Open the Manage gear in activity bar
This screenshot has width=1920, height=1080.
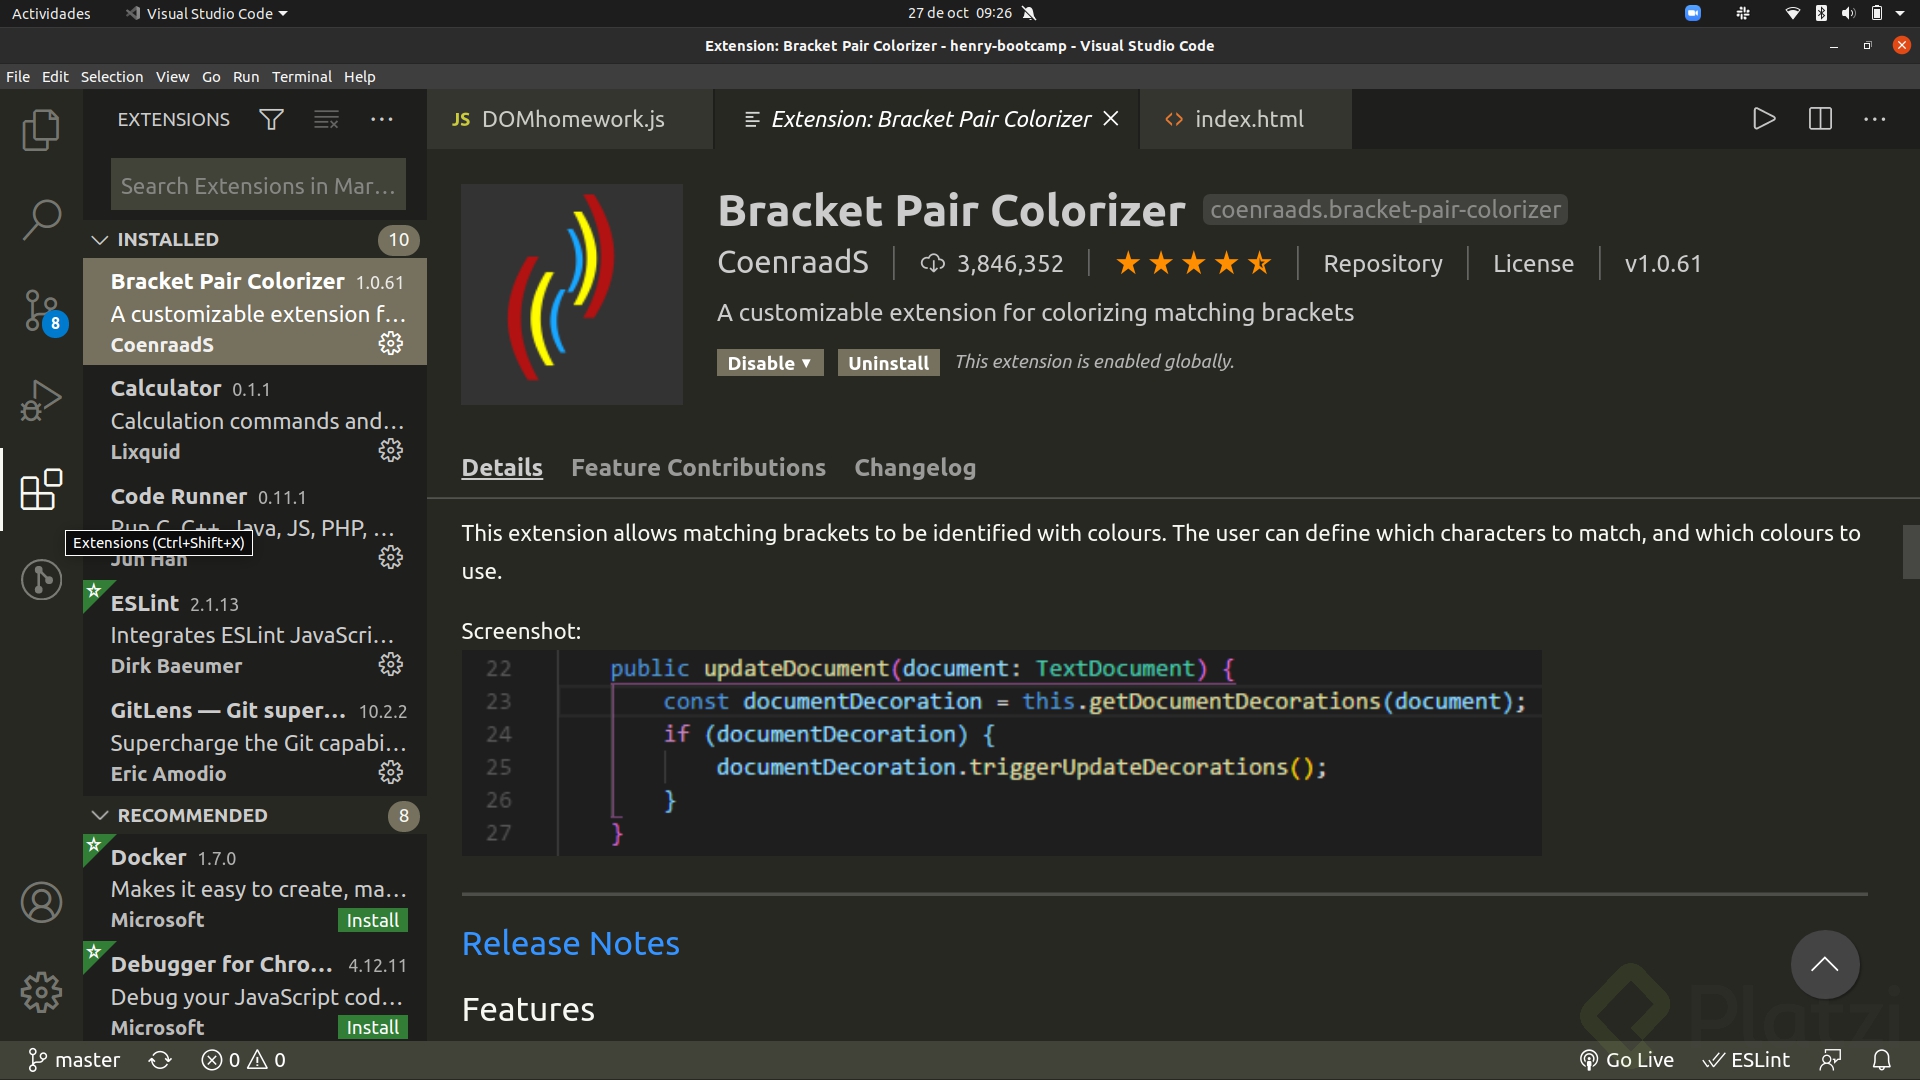point(41,992)
